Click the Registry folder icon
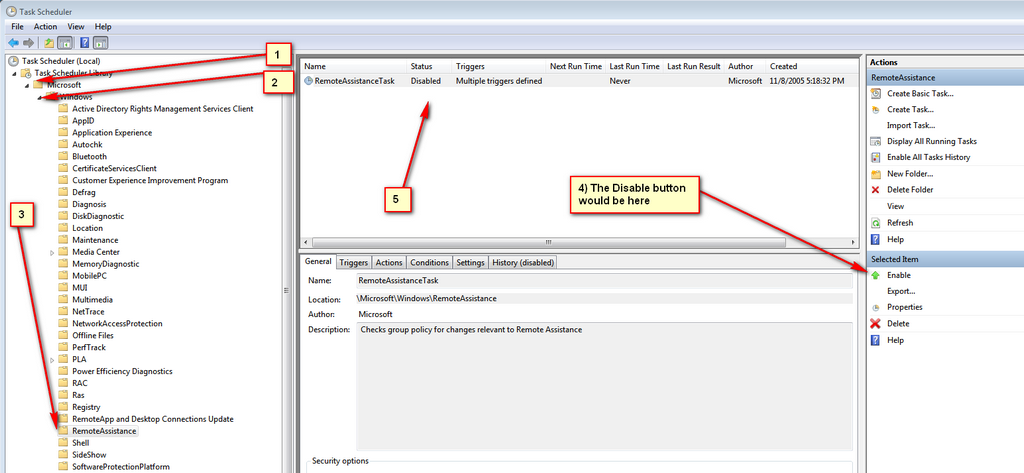 (x=63, y=407)
